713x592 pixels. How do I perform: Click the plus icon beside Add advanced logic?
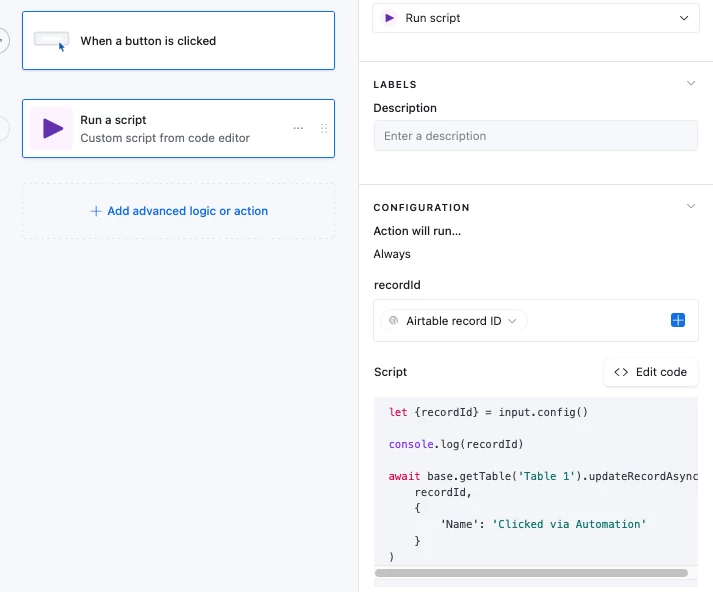click(x=96, y=211)
